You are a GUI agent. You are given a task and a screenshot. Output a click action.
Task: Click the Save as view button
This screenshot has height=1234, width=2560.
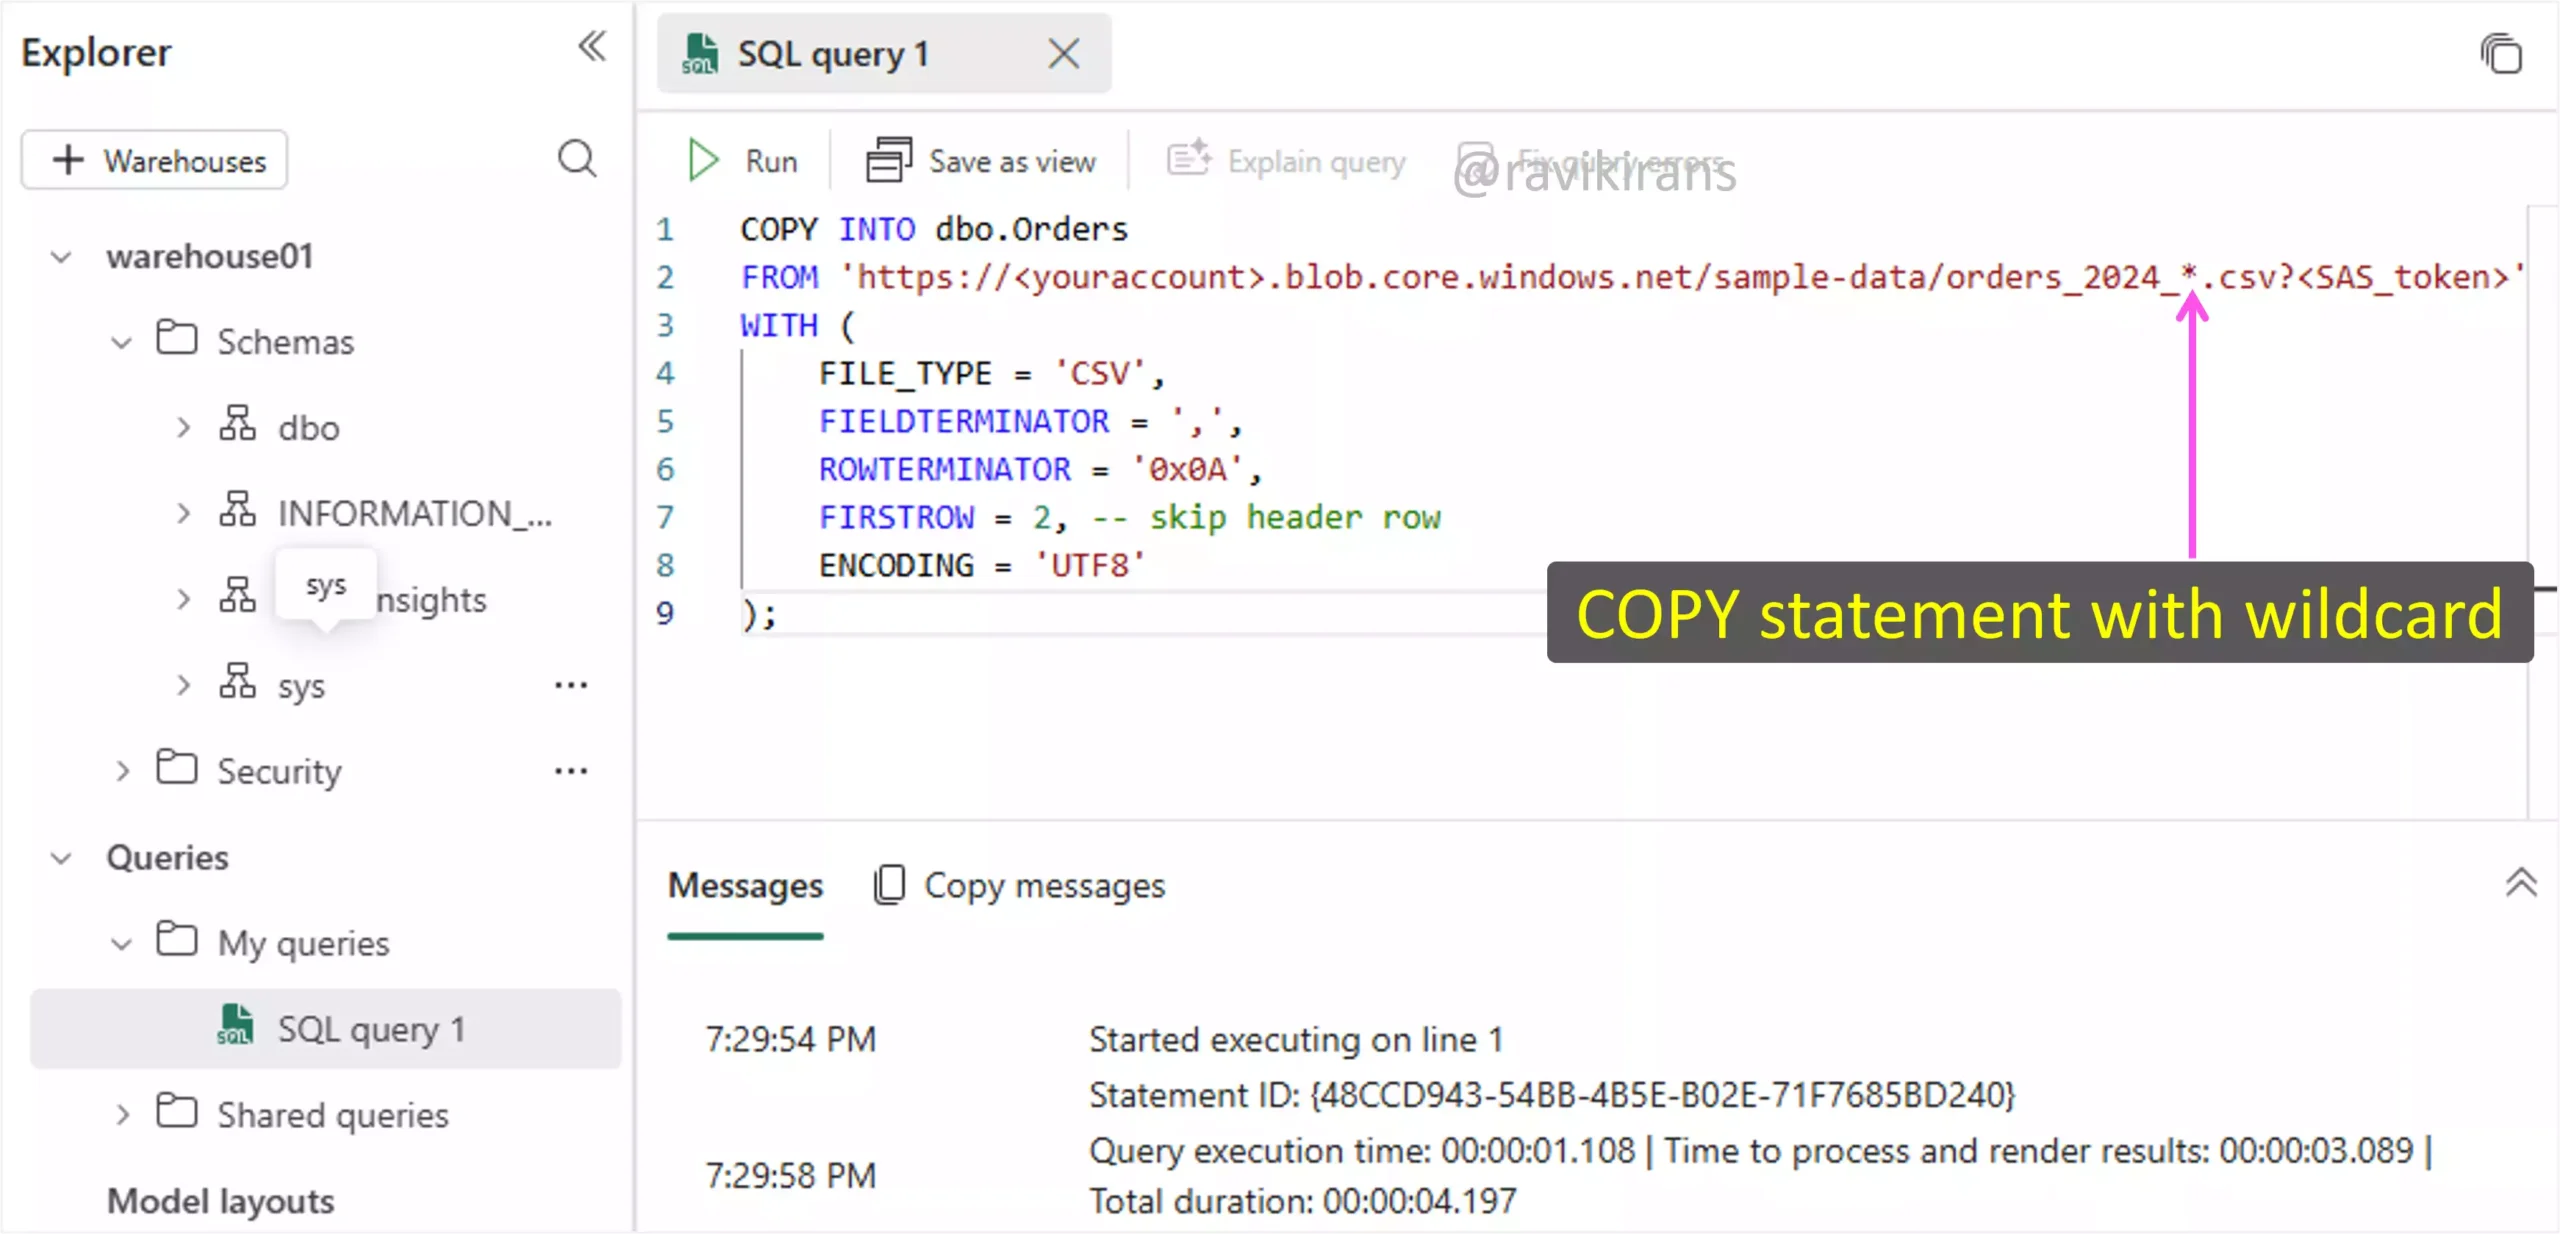pyautogui.click(x=981, y=161)
